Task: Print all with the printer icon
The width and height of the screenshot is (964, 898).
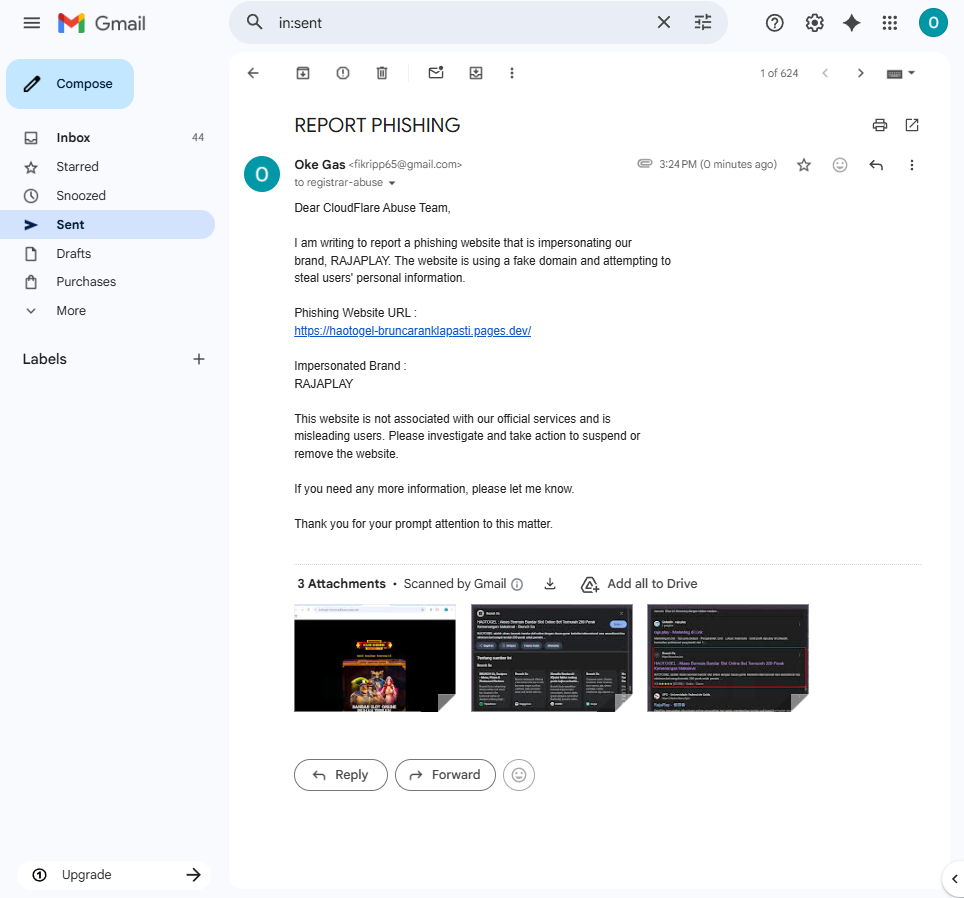Action: 880,125
